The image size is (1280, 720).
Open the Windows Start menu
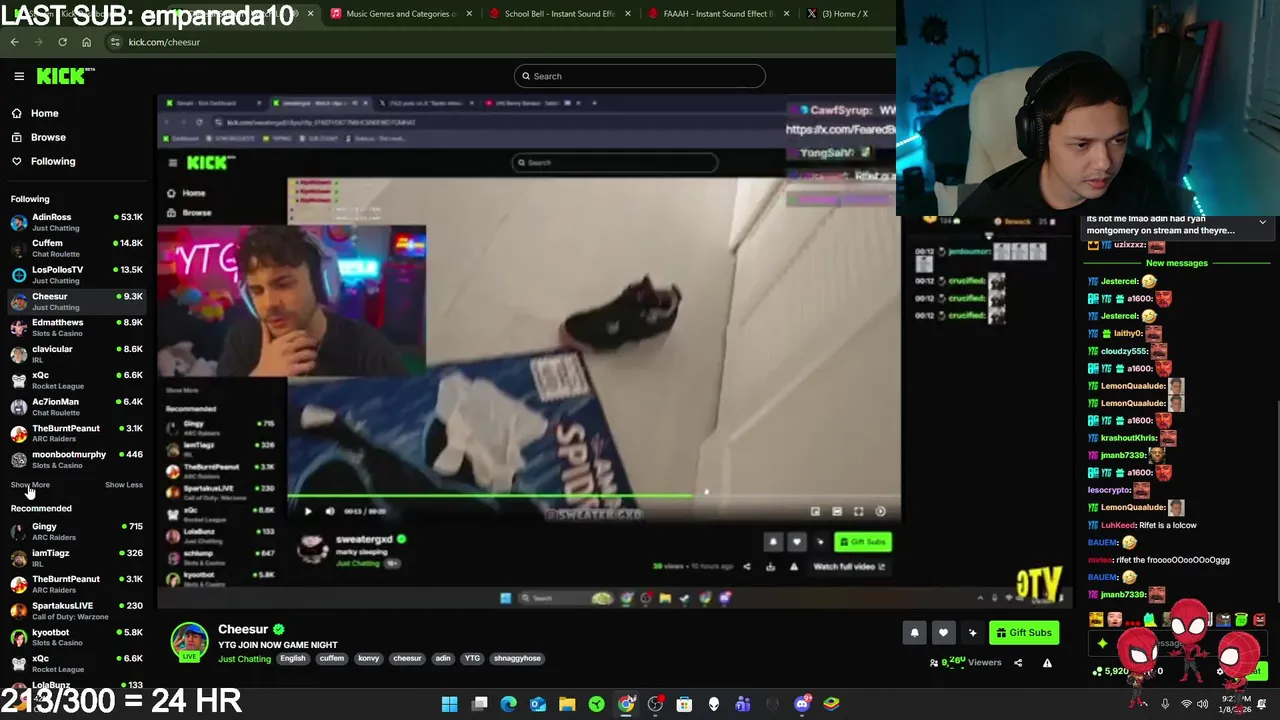(450, 704)
